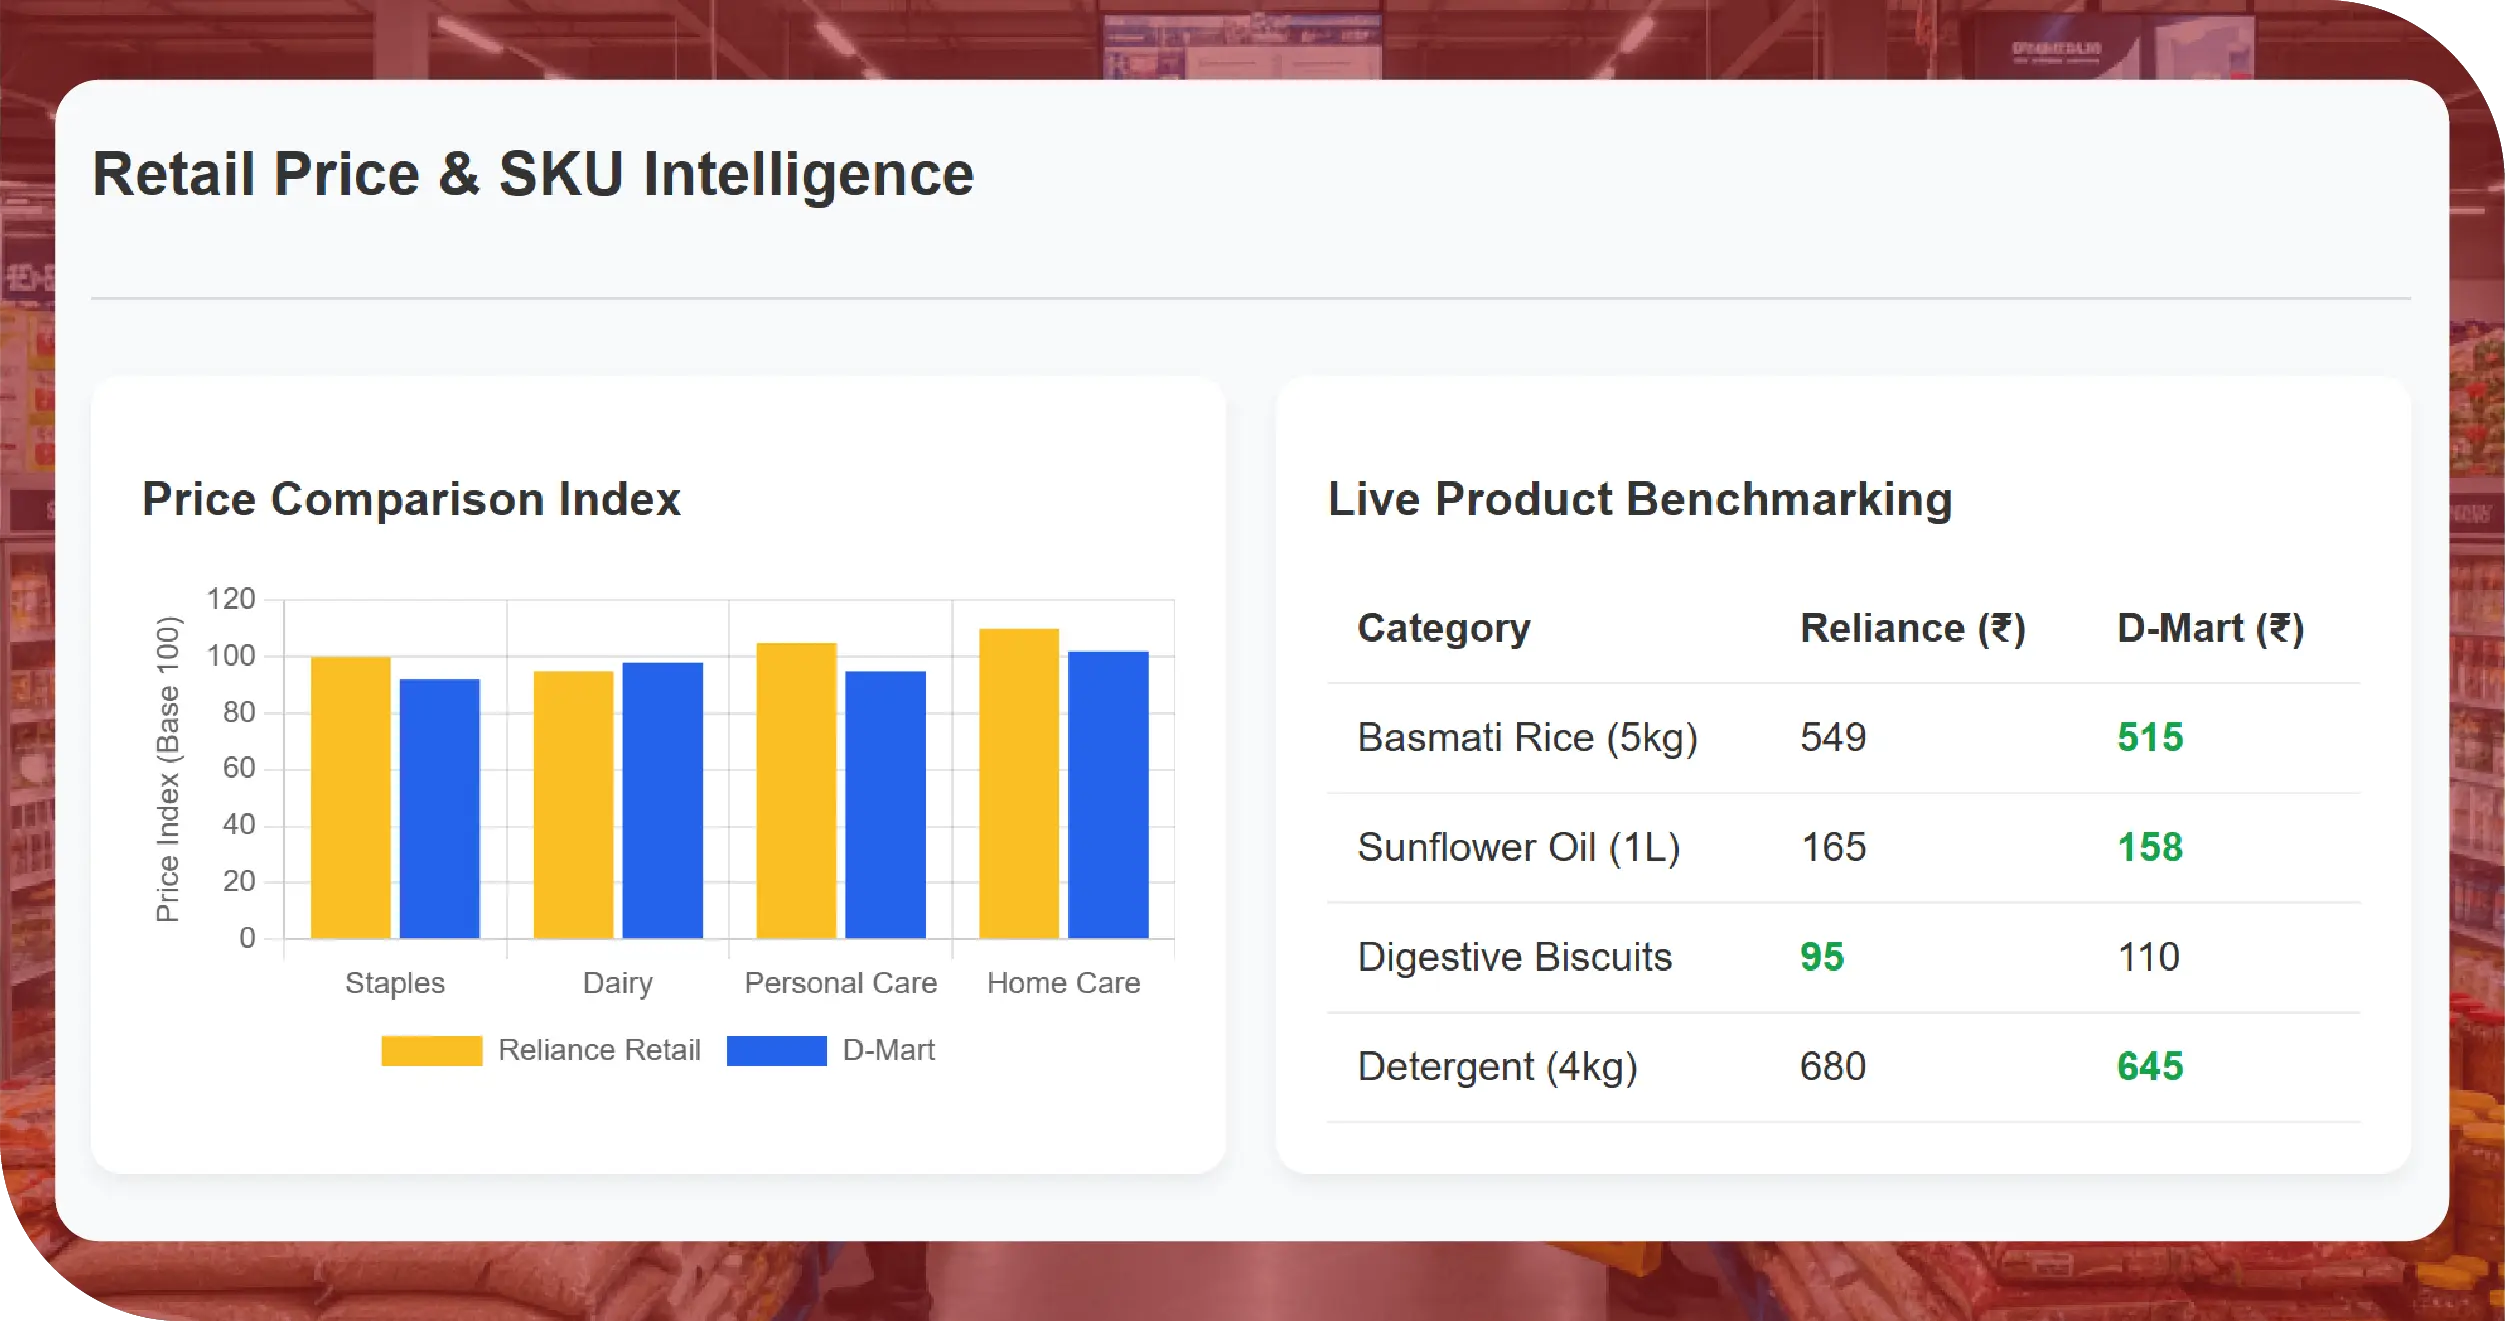Select the yellow Dairy bar
The width and height of the screenshot is (2506, 1321).
[x=573, y=804]
